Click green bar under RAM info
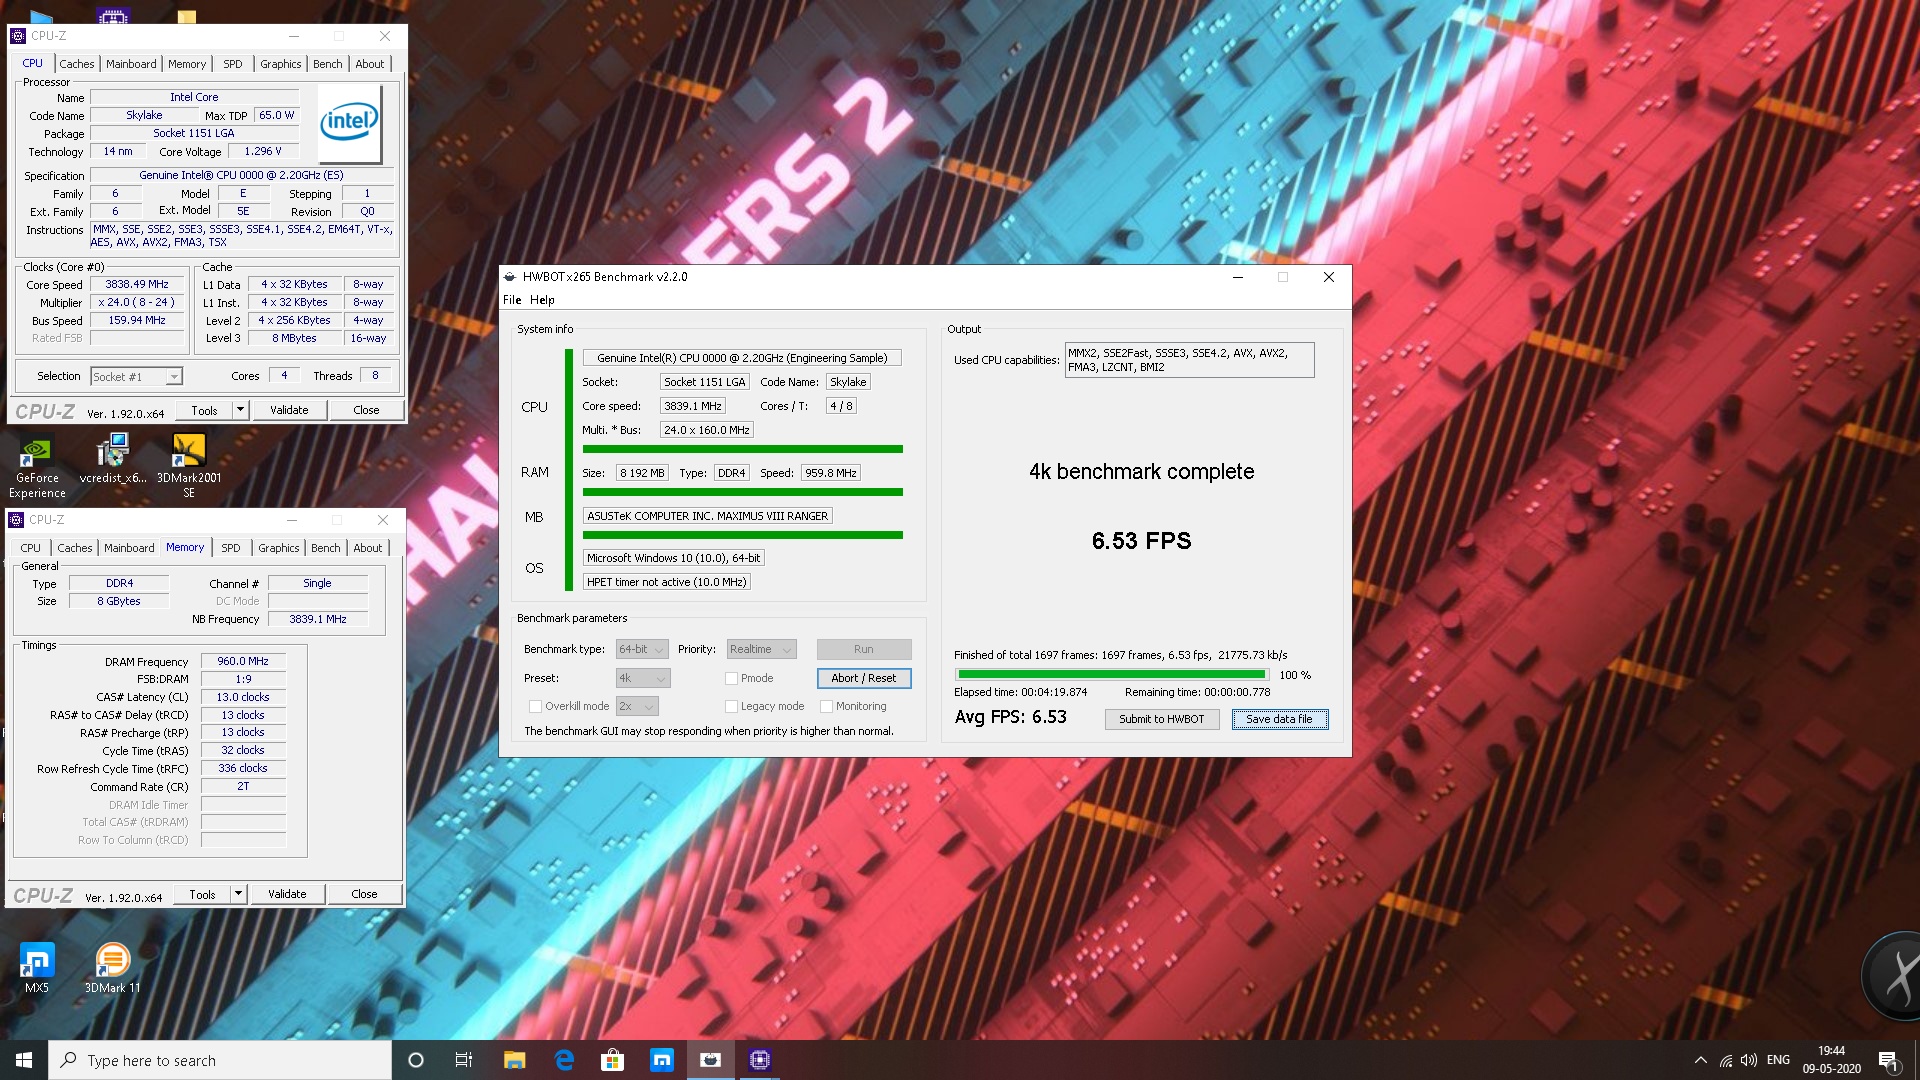 (x=742, y=492)
